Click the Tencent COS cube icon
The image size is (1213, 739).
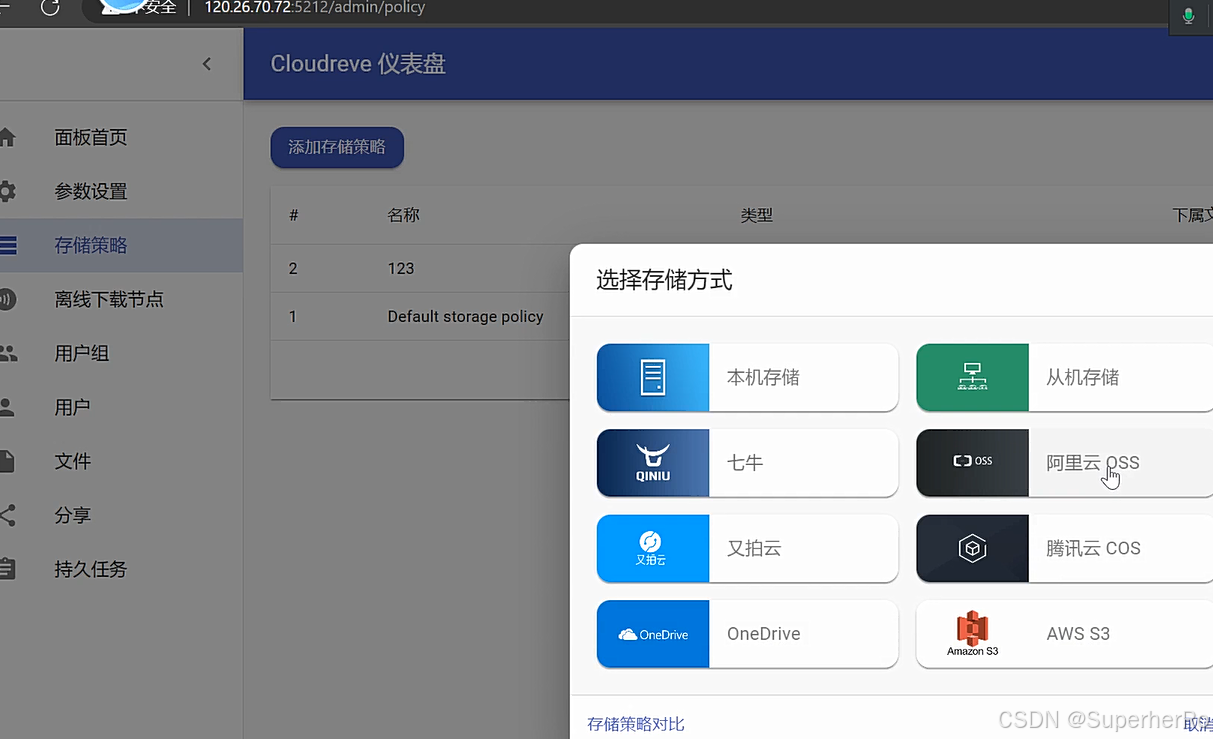[972, 548]
